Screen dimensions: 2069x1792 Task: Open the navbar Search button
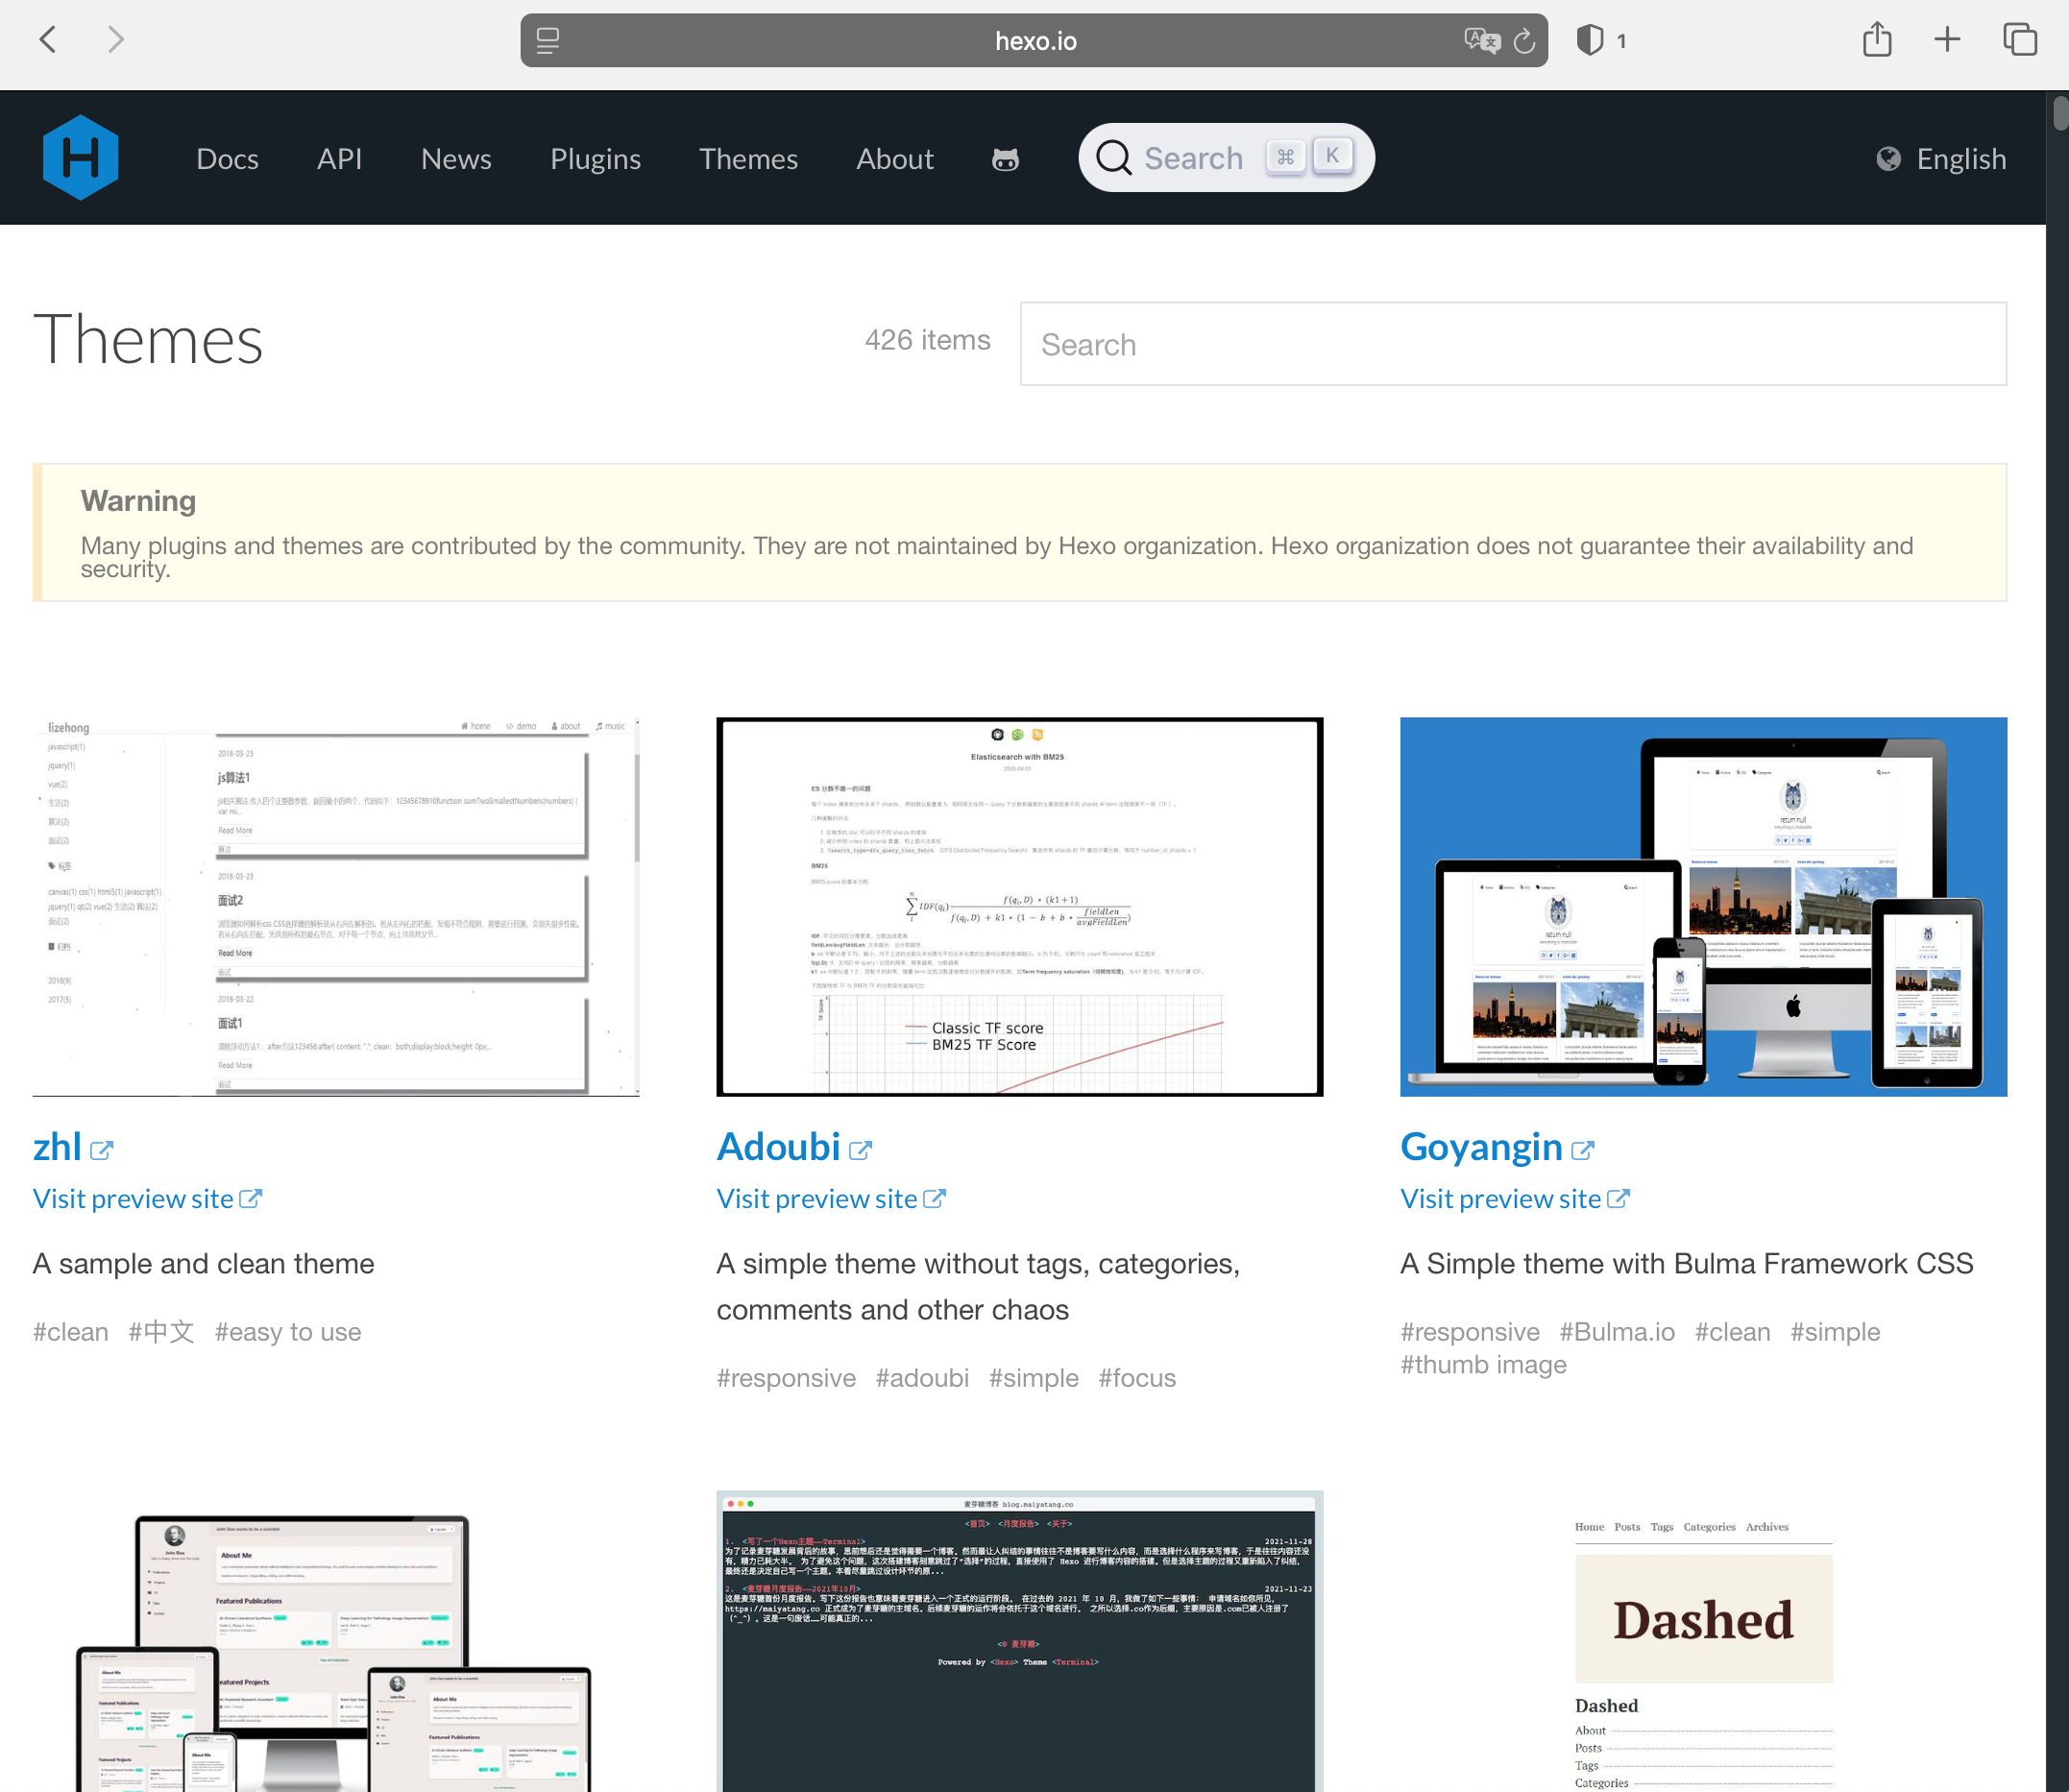[x=1226, y=158]
